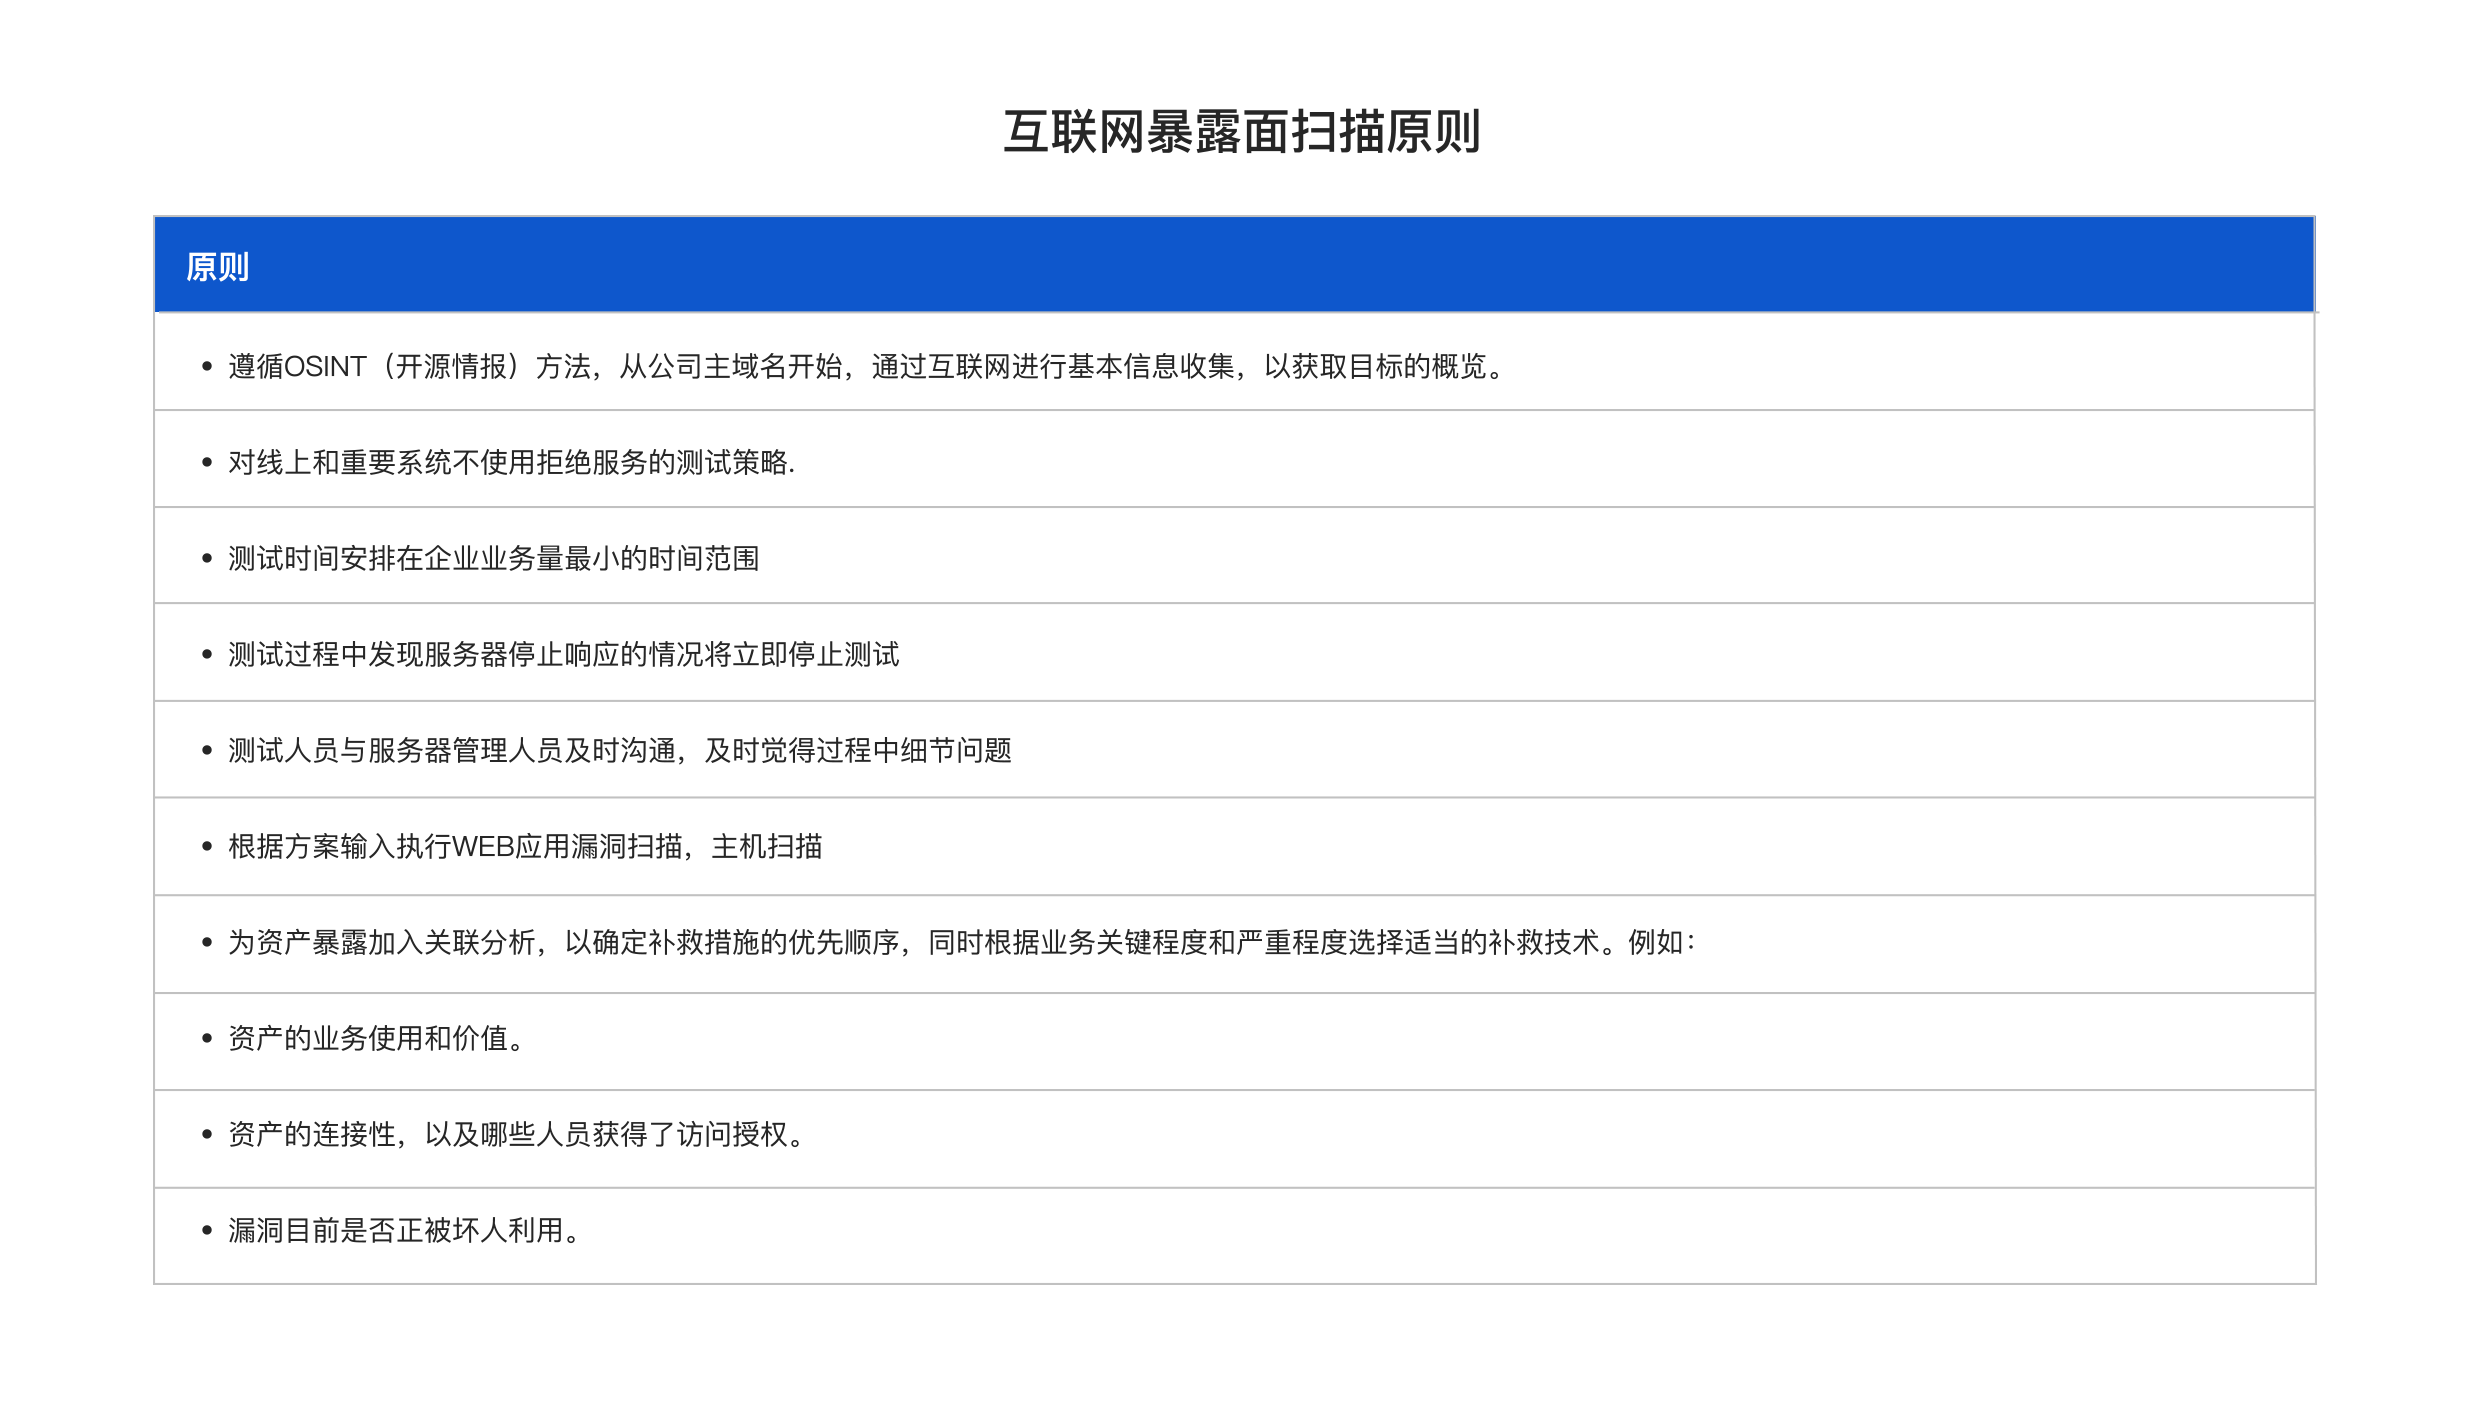
Task: Click the text 以获取目标的概览
Action: pos(1375,367)
